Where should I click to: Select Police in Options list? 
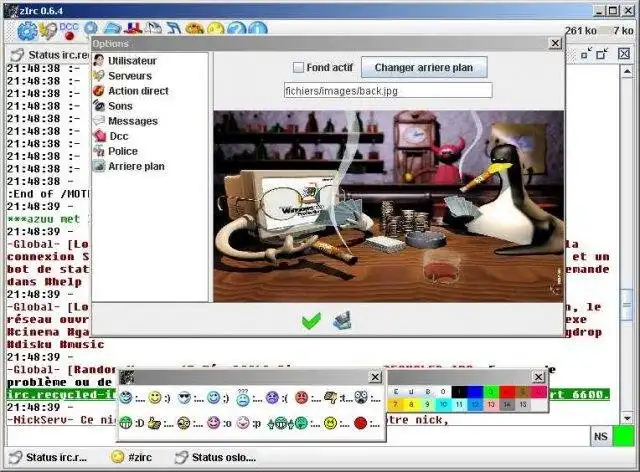pos(123,151)
